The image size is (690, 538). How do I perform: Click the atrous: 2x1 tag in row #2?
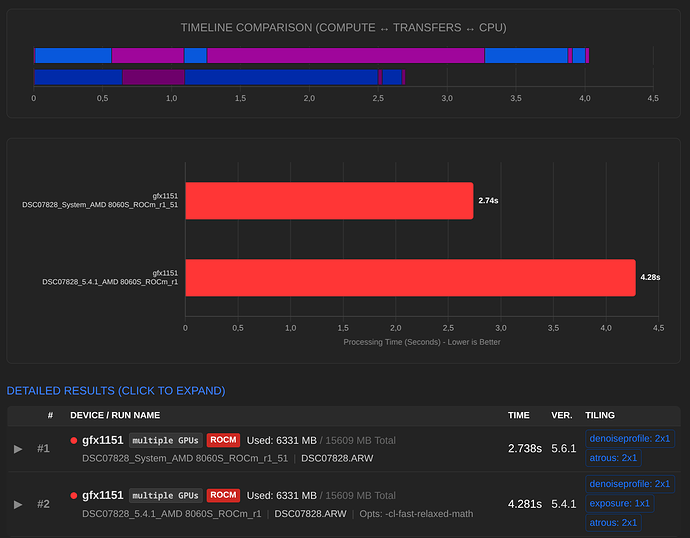[613, 523]
